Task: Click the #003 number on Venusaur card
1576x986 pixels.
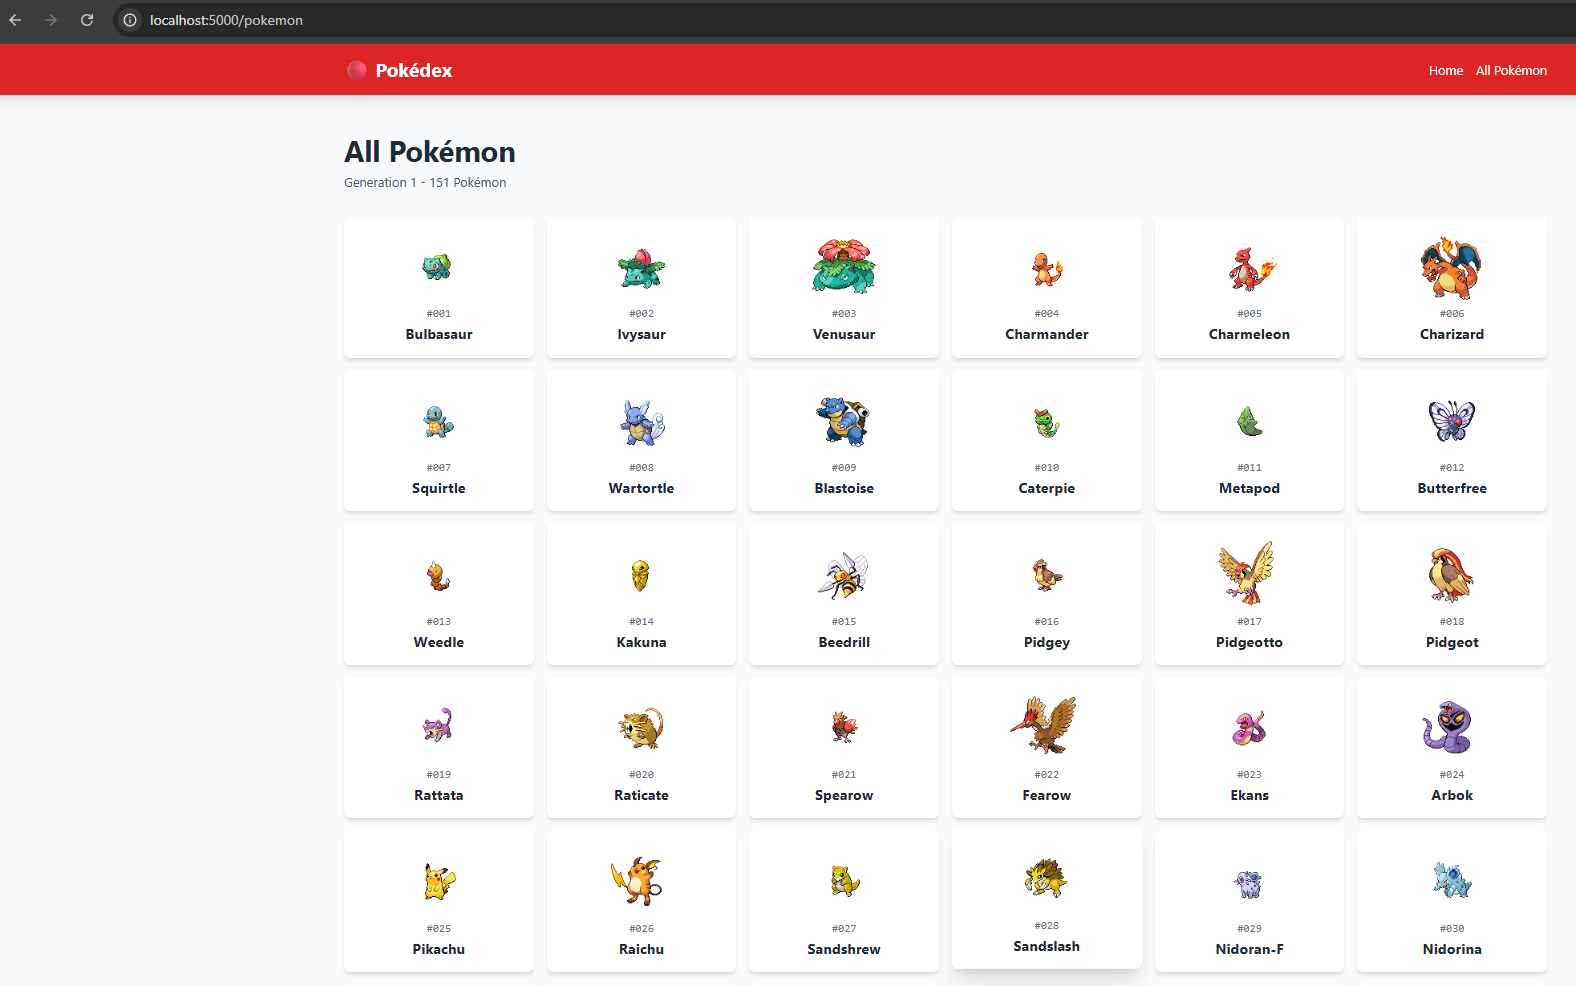Action: [x=844, y=313]
